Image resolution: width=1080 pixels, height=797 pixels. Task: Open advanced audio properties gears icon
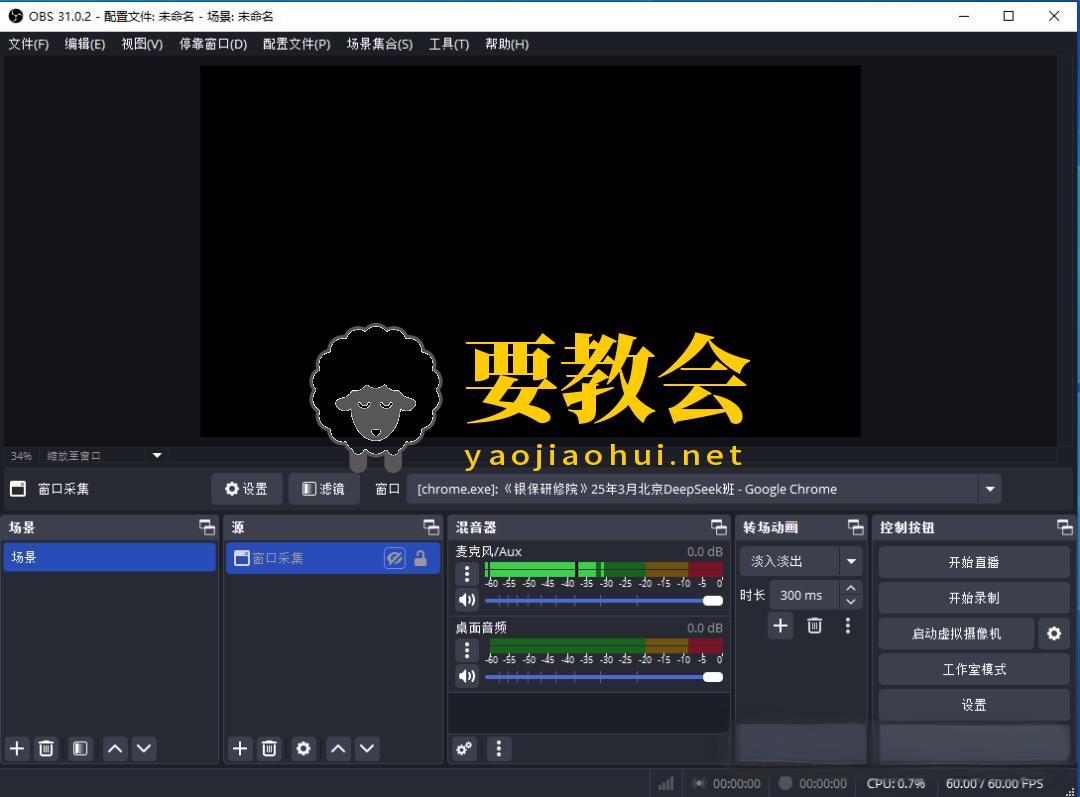464,749
